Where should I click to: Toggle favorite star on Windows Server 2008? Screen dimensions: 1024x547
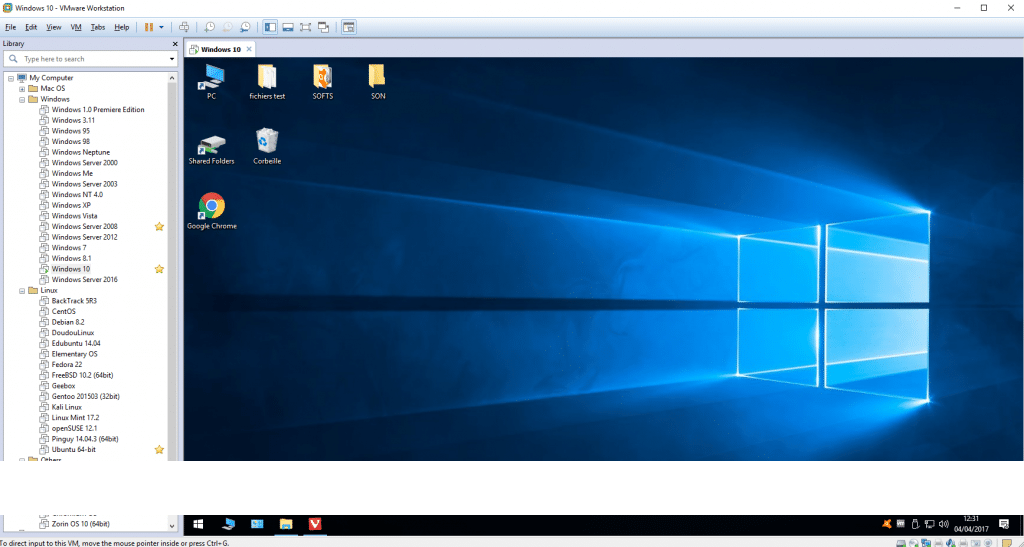[x=159, y=227]
